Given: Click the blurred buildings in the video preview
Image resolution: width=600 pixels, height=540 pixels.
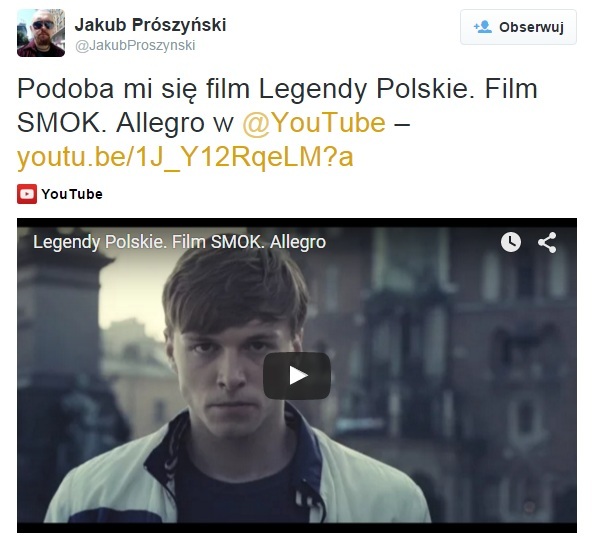Looking at the screenshot, I should coord(459,344).
